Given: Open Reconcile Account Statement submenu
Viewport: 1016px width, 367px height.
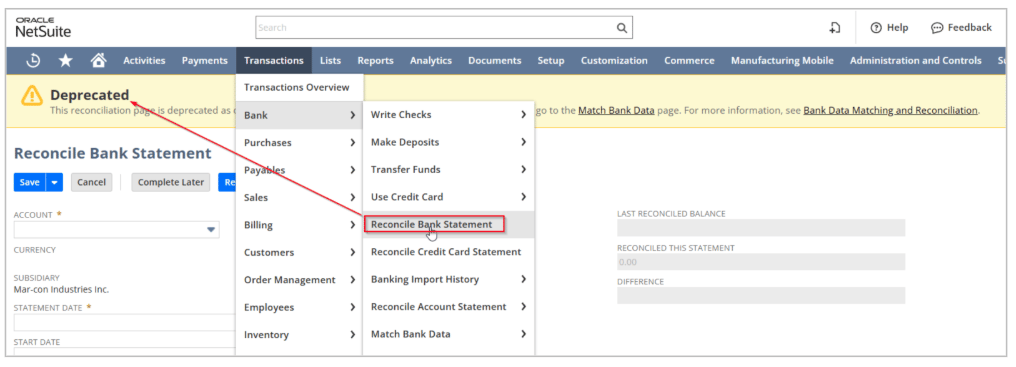Looking at the screenshot, I should (448, 307).
